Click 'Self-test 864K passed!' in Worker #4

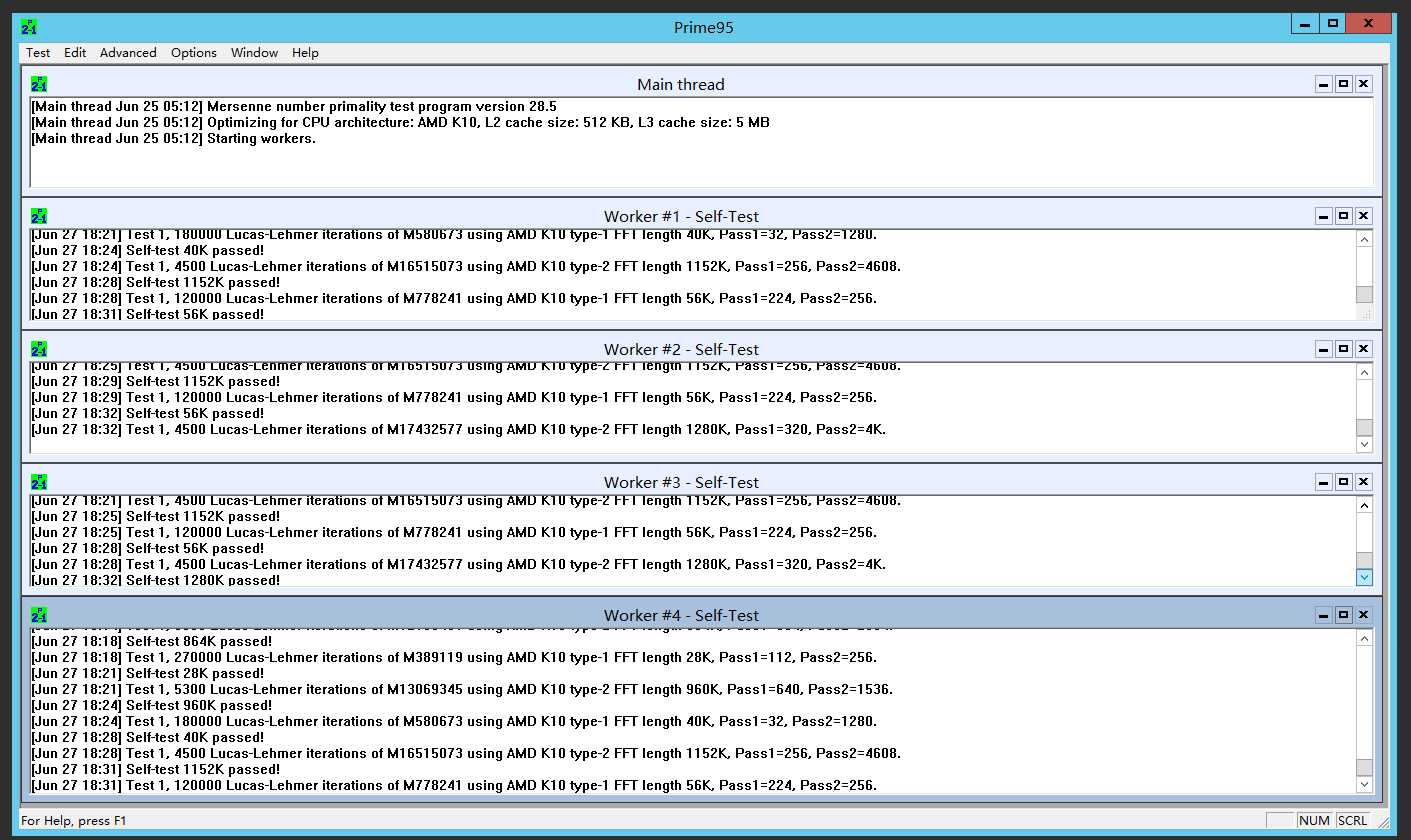pyautogui.click(x=152, y=641)
